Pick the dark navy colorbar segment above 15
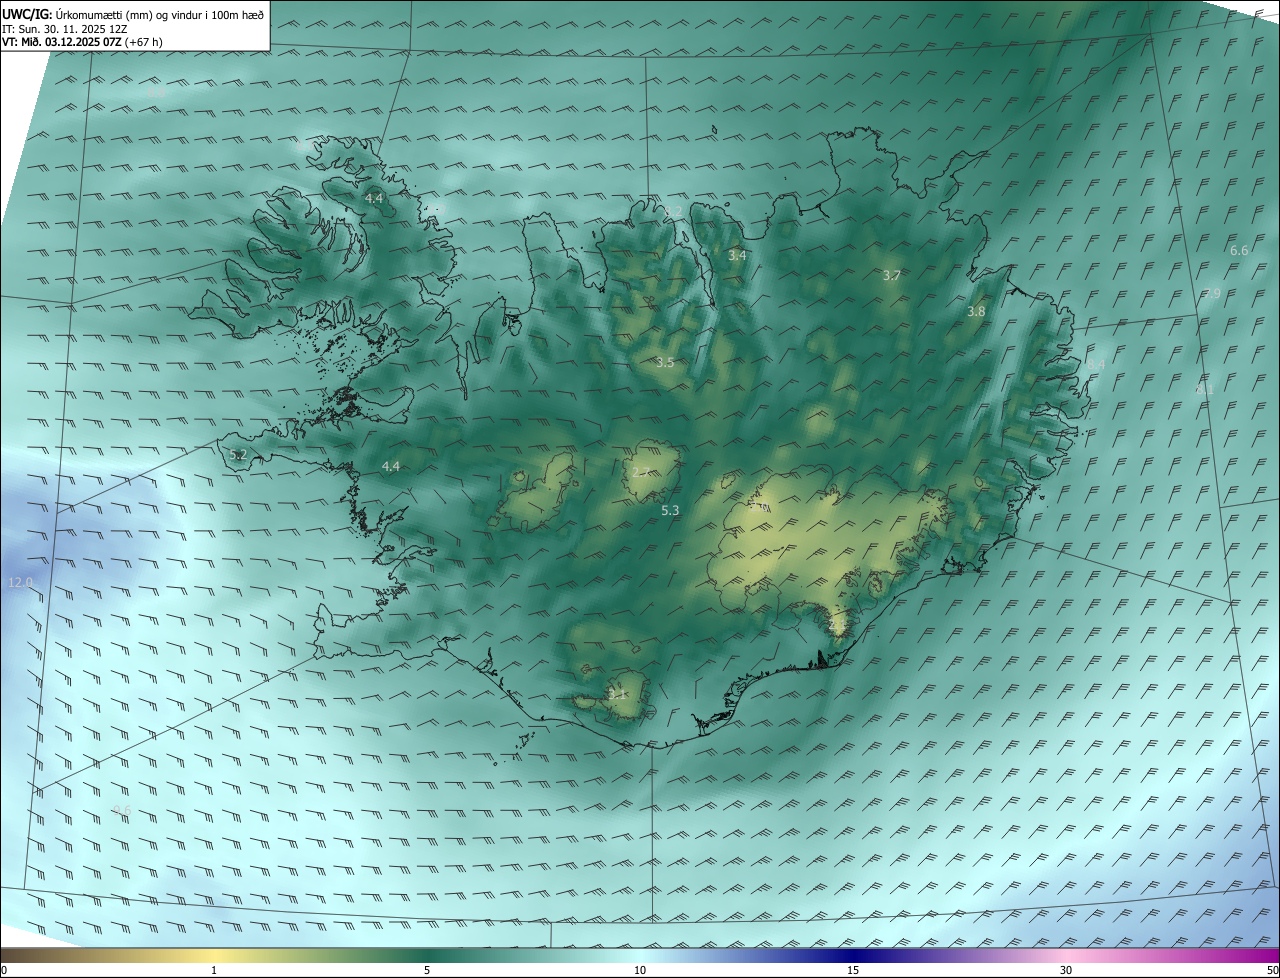Screen dimensions: 1280x978 (853, 955)
